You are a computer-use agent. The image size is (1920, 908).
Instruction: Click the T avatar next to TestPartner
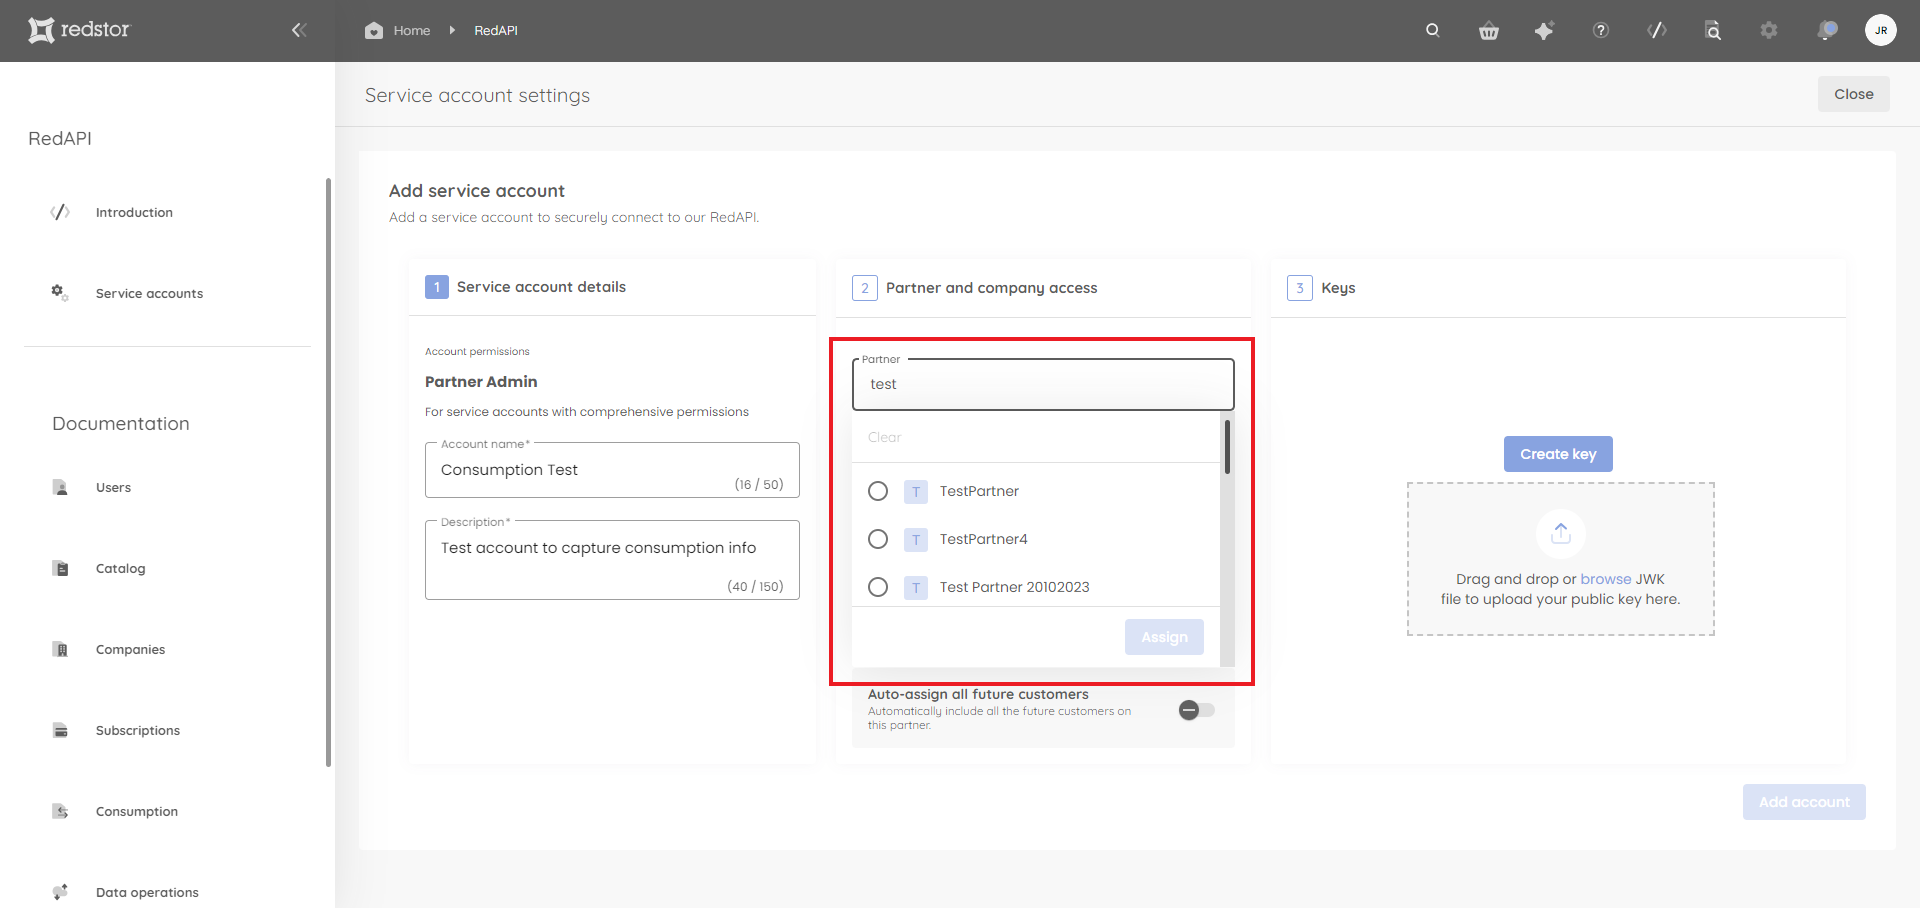915,491
